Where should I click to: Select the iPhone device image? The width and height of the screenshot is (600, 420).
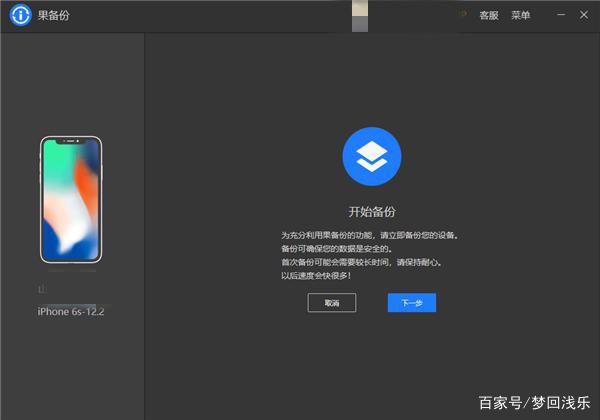point(71,198)
